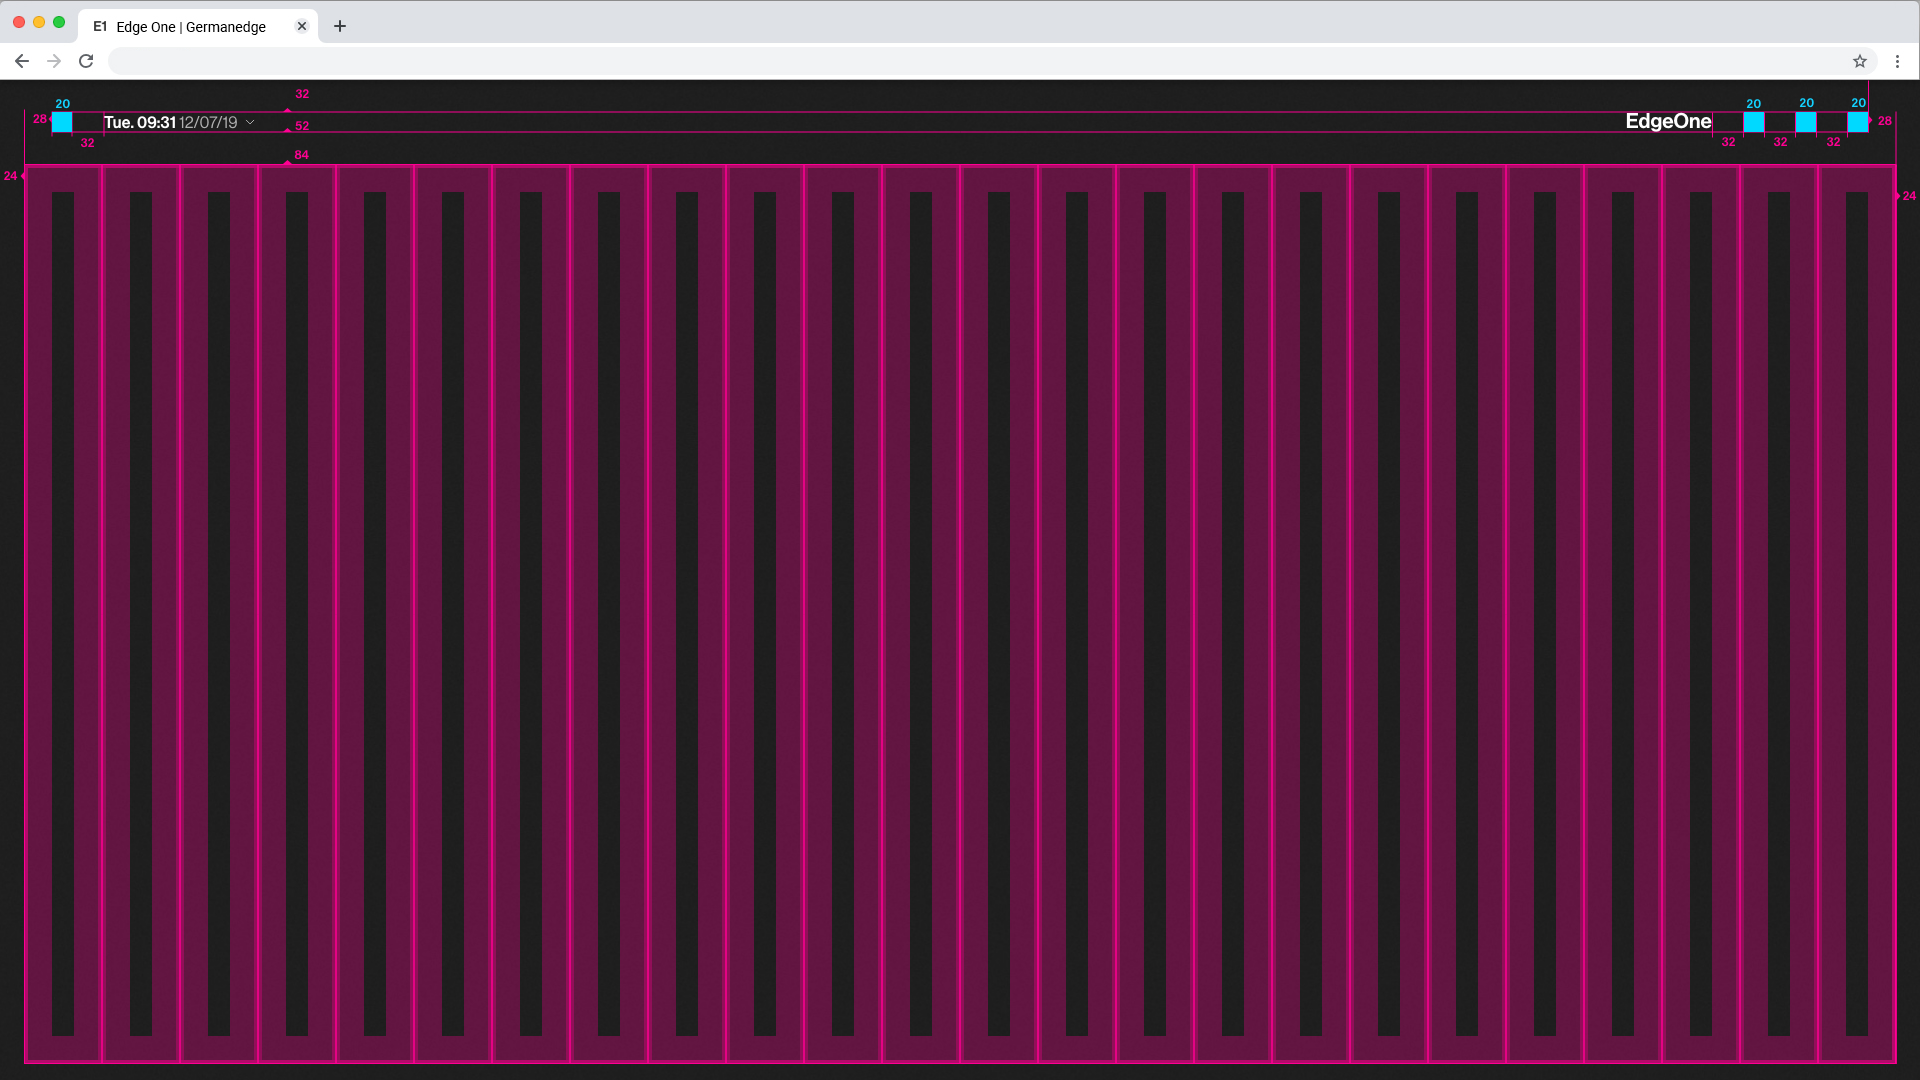Image resolution: width=1920 pixels, height=1080 pixels.
Task: Bookmark this page with the star icon
Action: (x=1859, y=61)
